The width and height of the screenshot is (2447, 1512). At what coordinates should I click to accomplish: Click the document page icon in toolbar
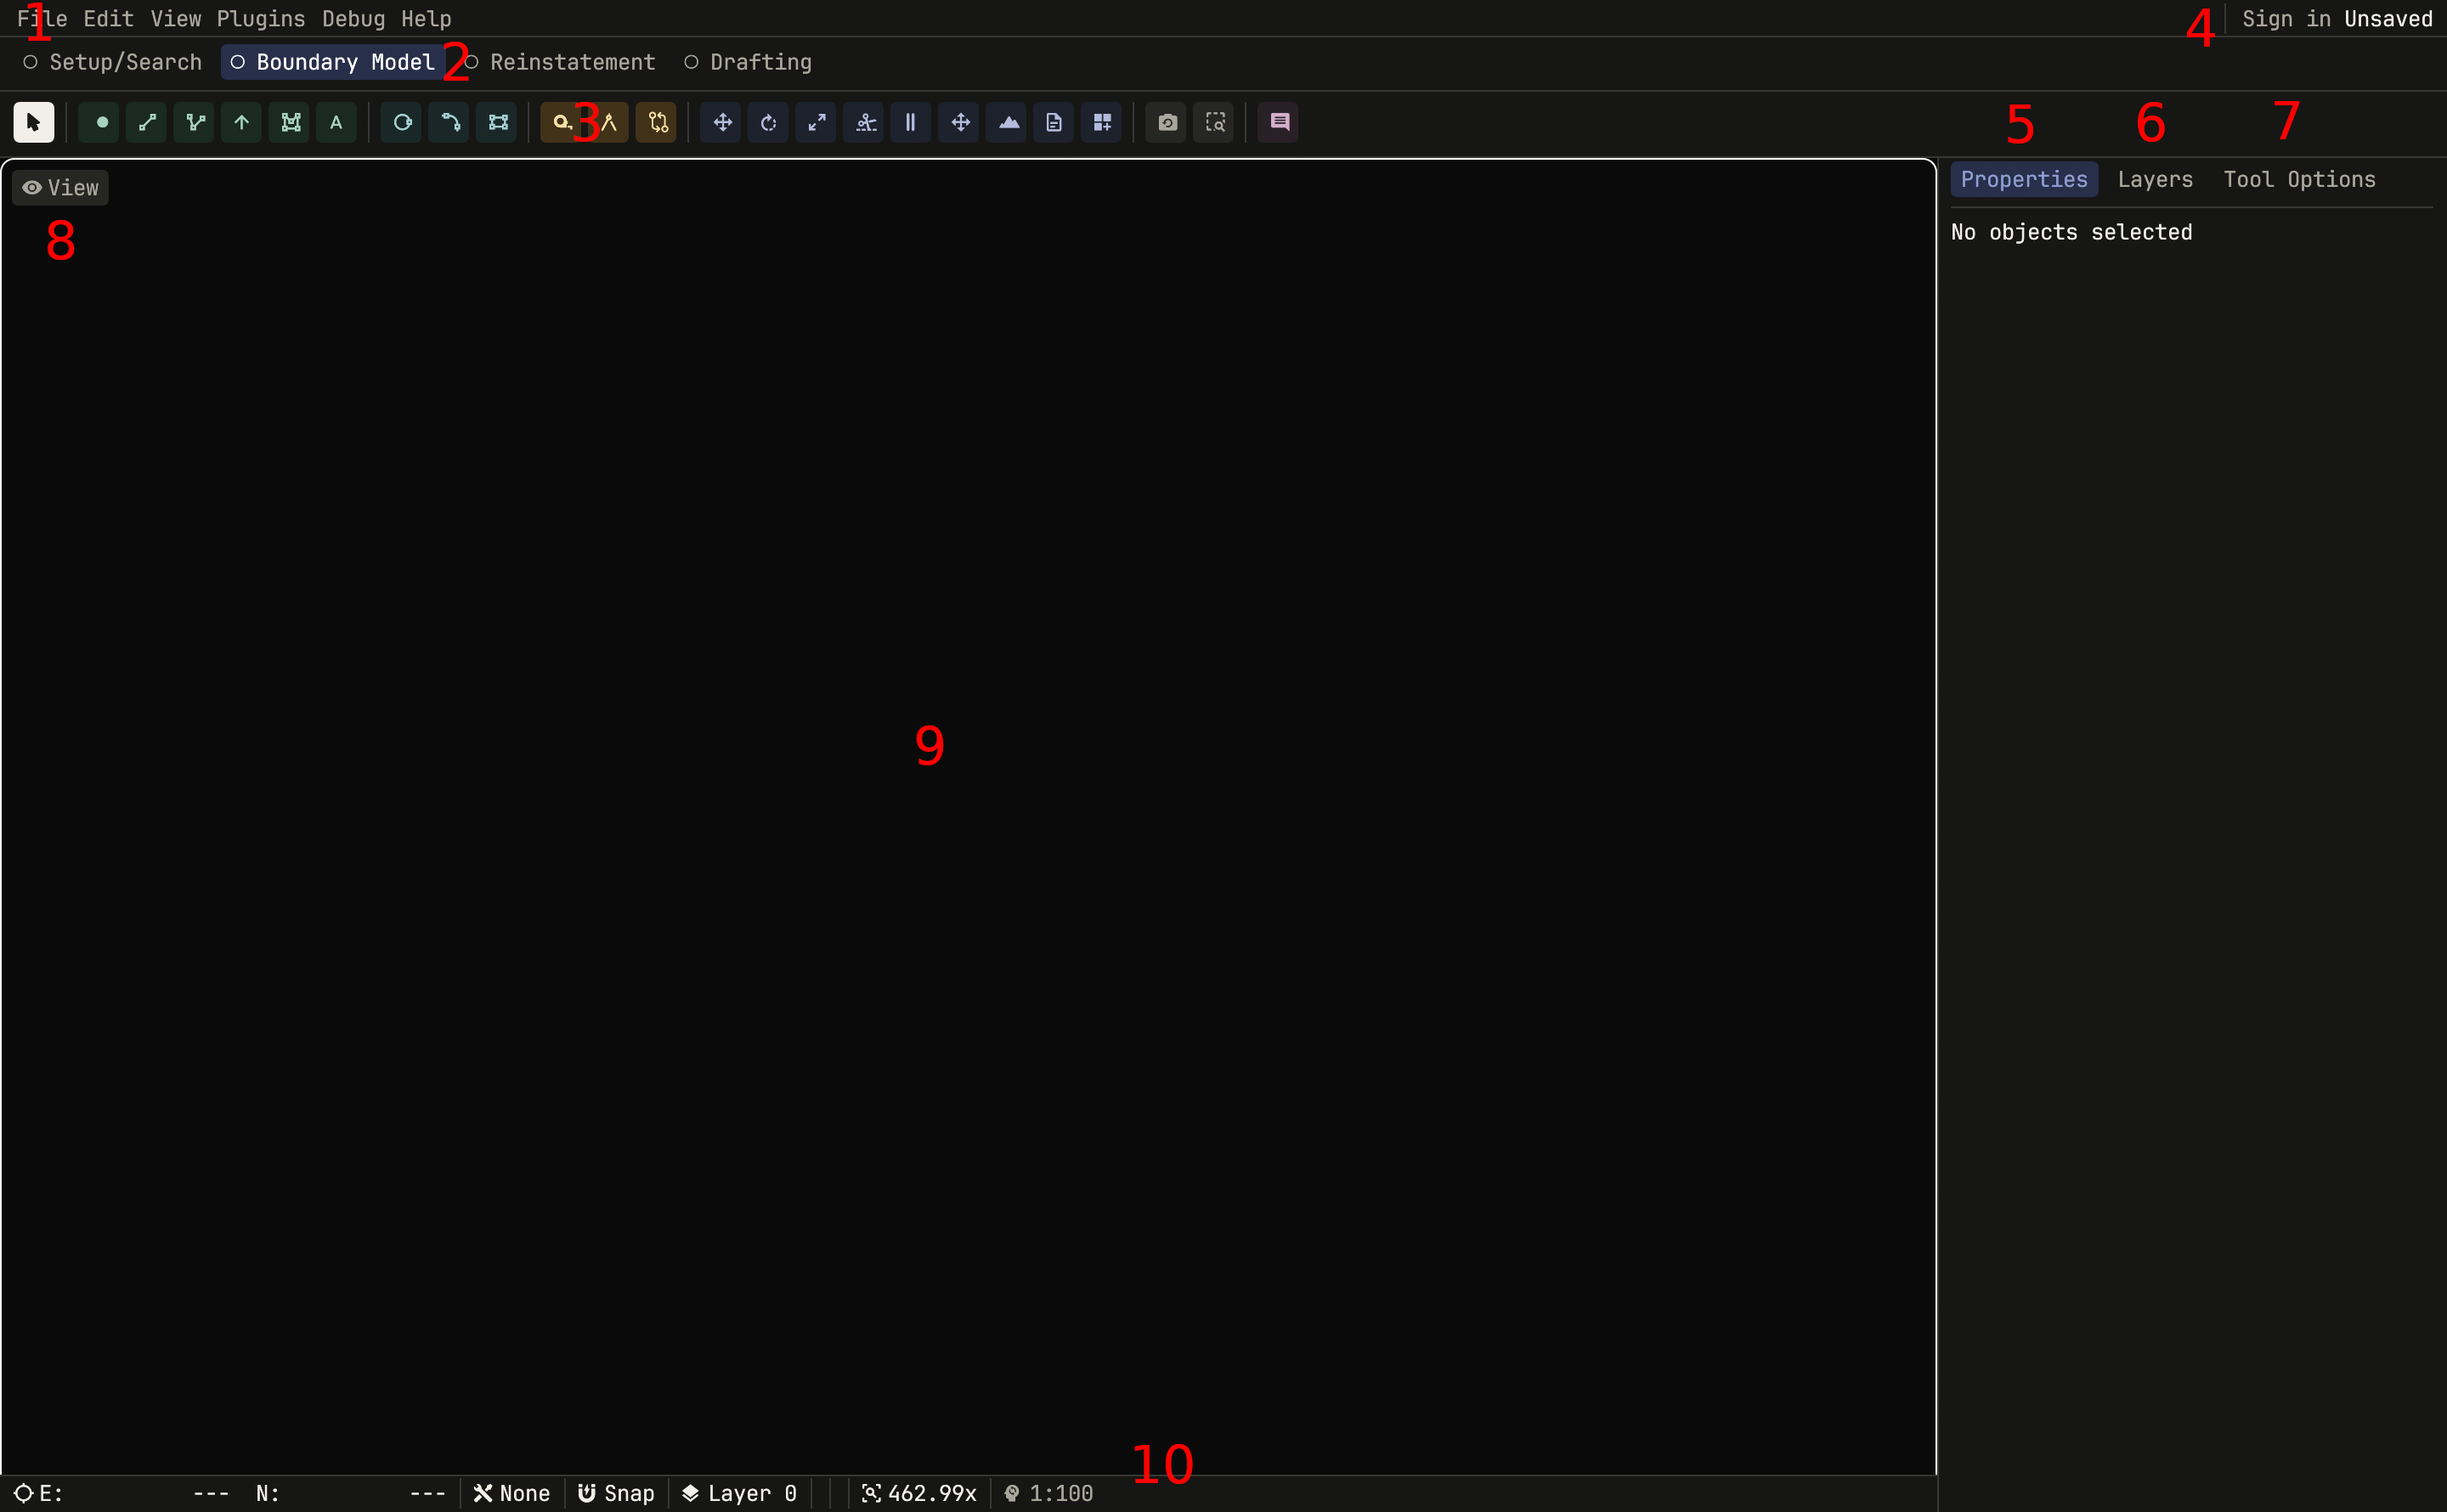point(1054,122)
